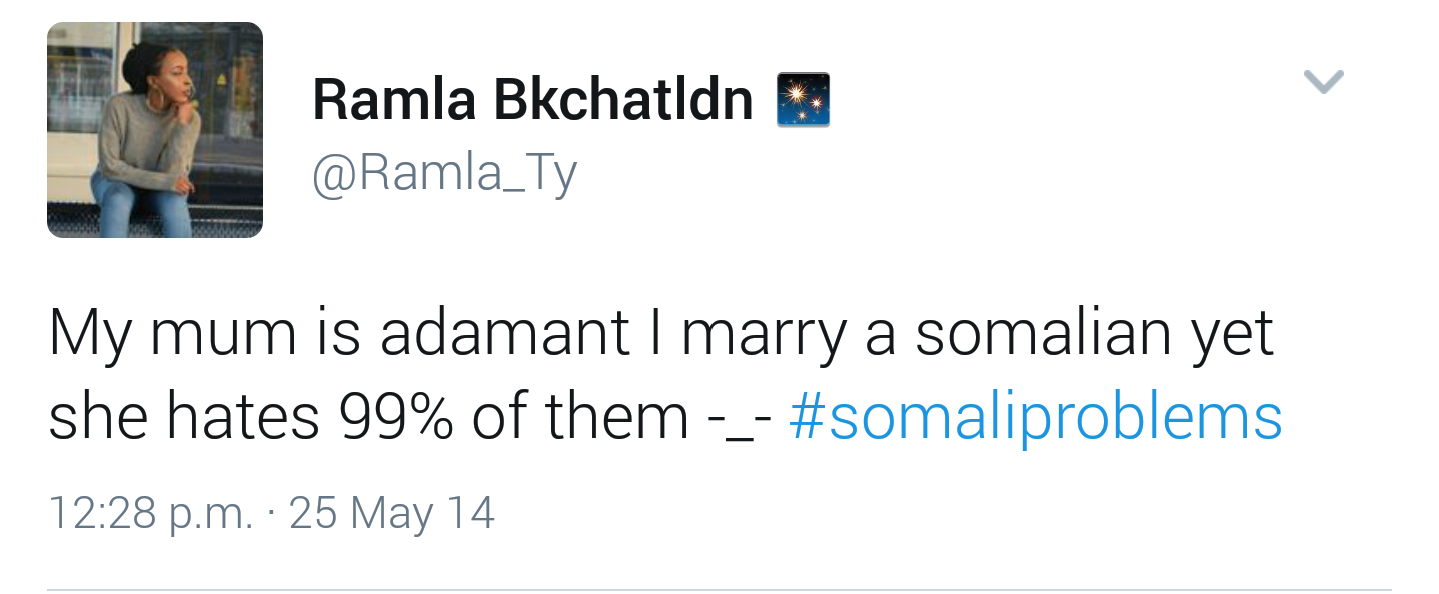Click the display name Ramla Bkchatldn

click(x=533, y=100)
